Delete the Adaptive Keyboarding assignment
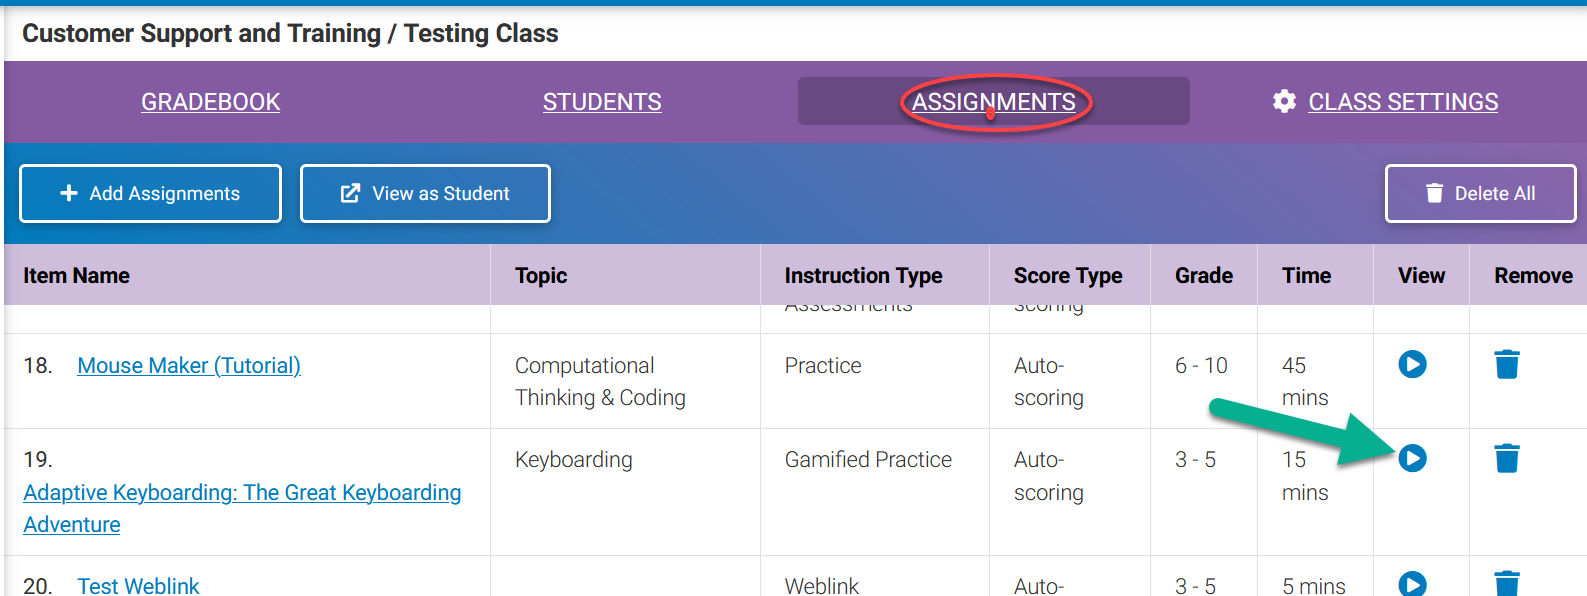This screenshot has height=596, width=1587. [x=1507, y=458]
